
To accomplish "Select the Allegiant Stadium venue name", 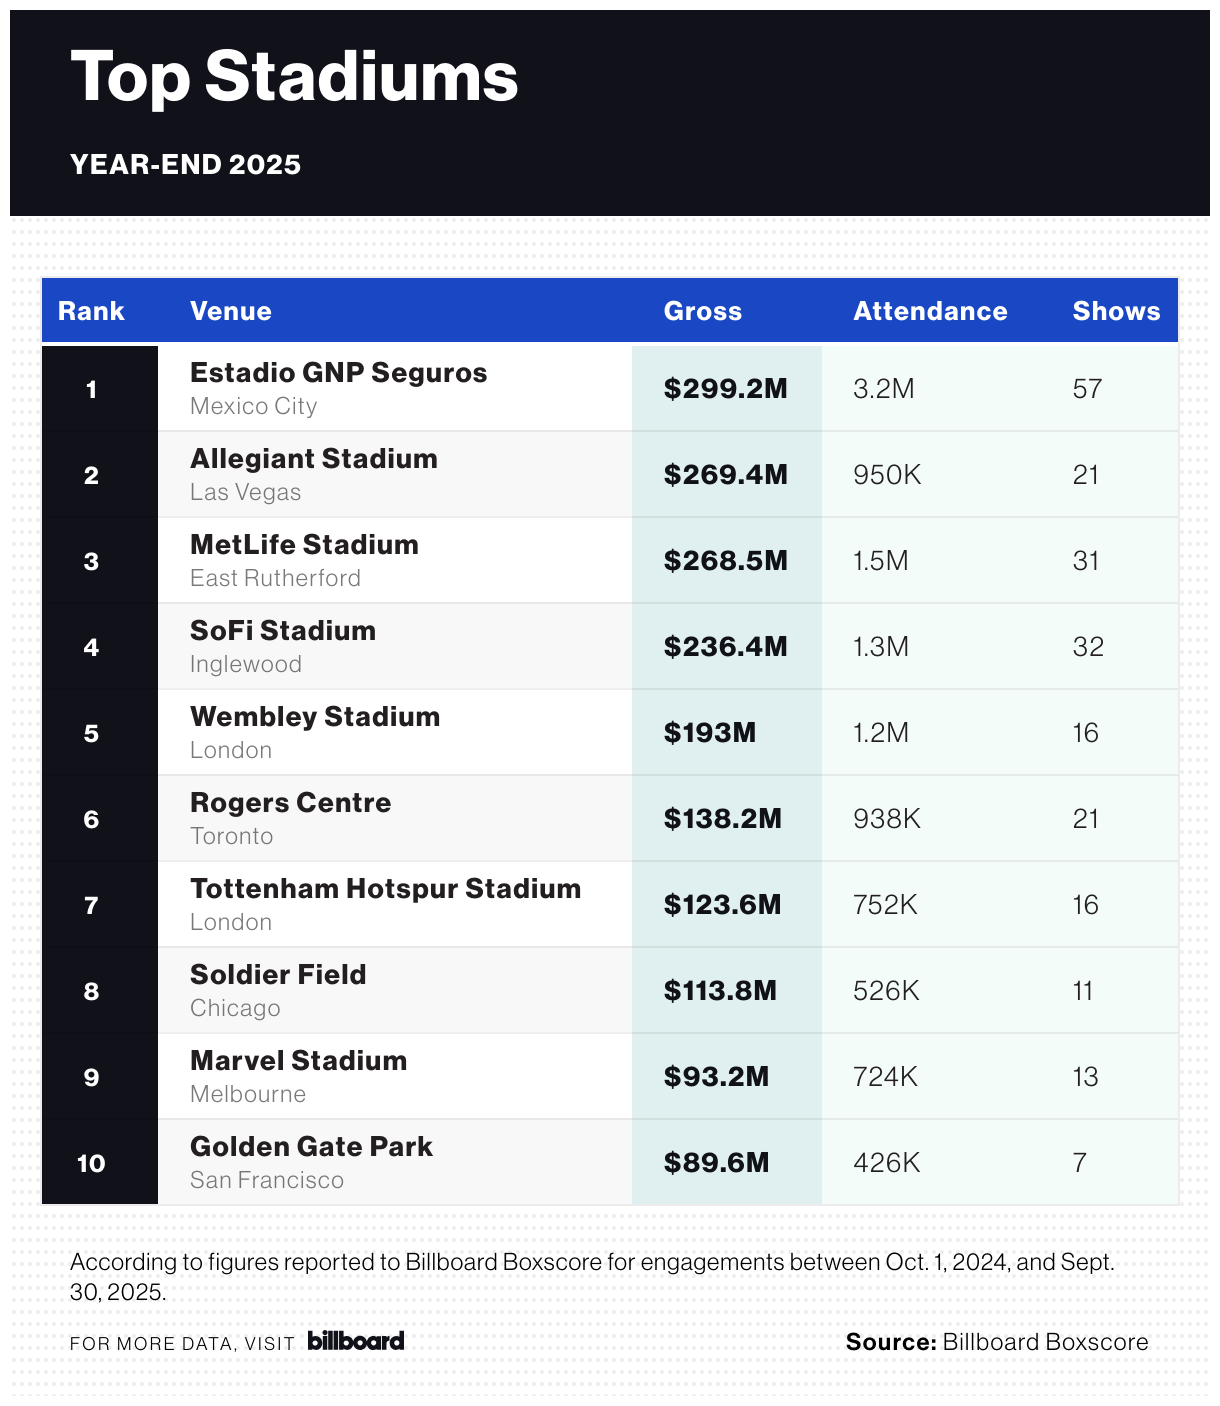I will [314, 459].
